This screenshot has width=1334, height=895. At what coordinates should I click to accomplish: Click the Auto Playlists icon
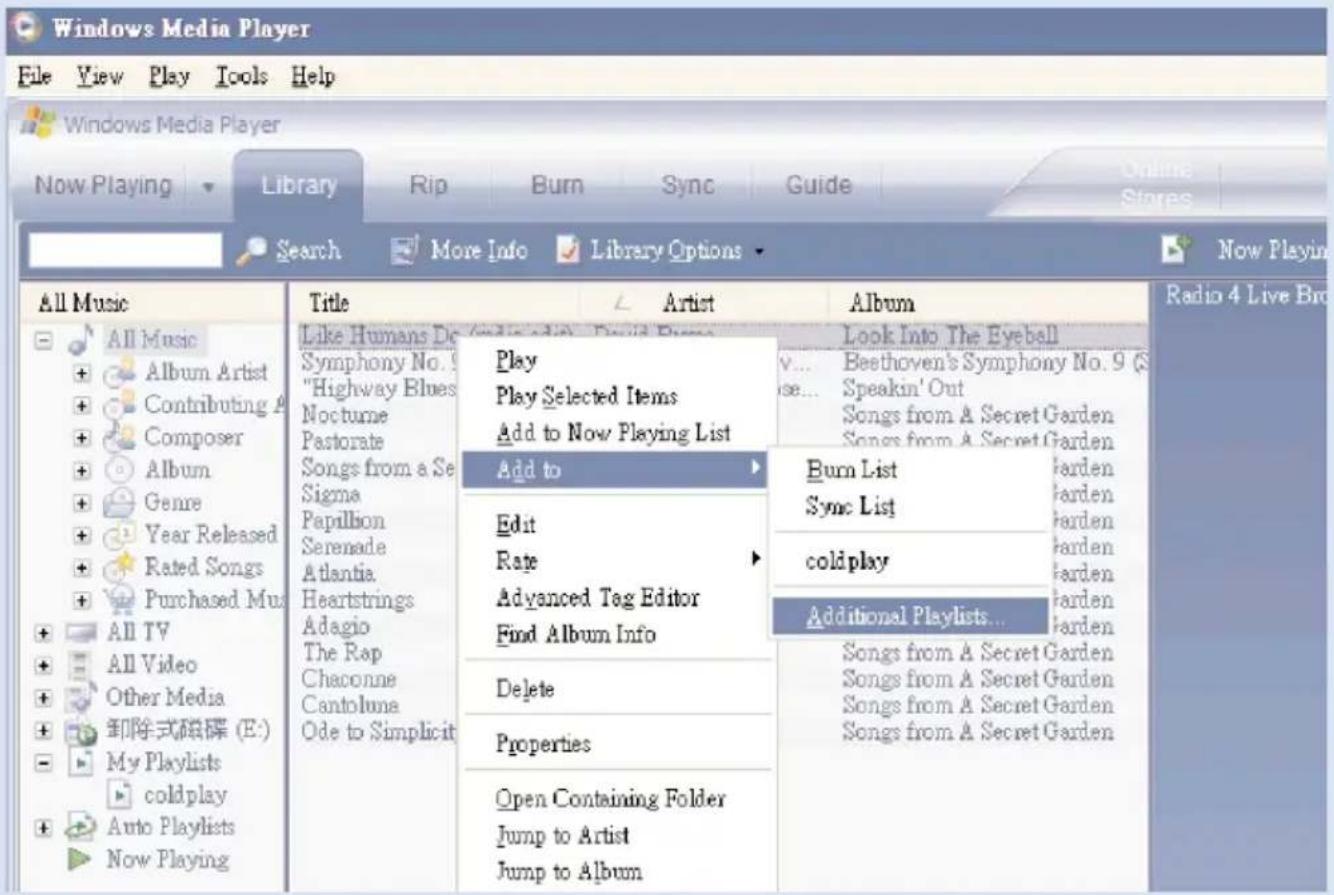pyautogui.click(x=81, y=827)
